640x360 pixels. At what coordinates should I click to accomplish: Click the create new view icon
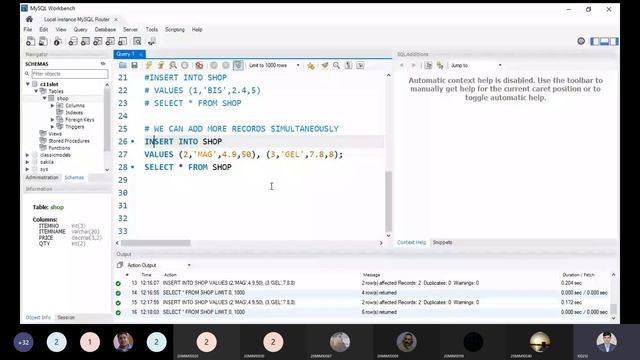(x=98, y=41)
